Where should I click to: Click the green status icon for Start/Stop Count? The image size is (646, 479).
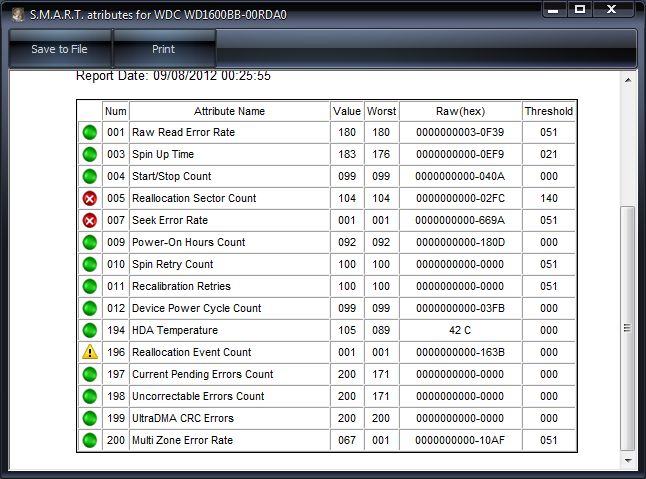pyautogui.click(x=90, y=176)
